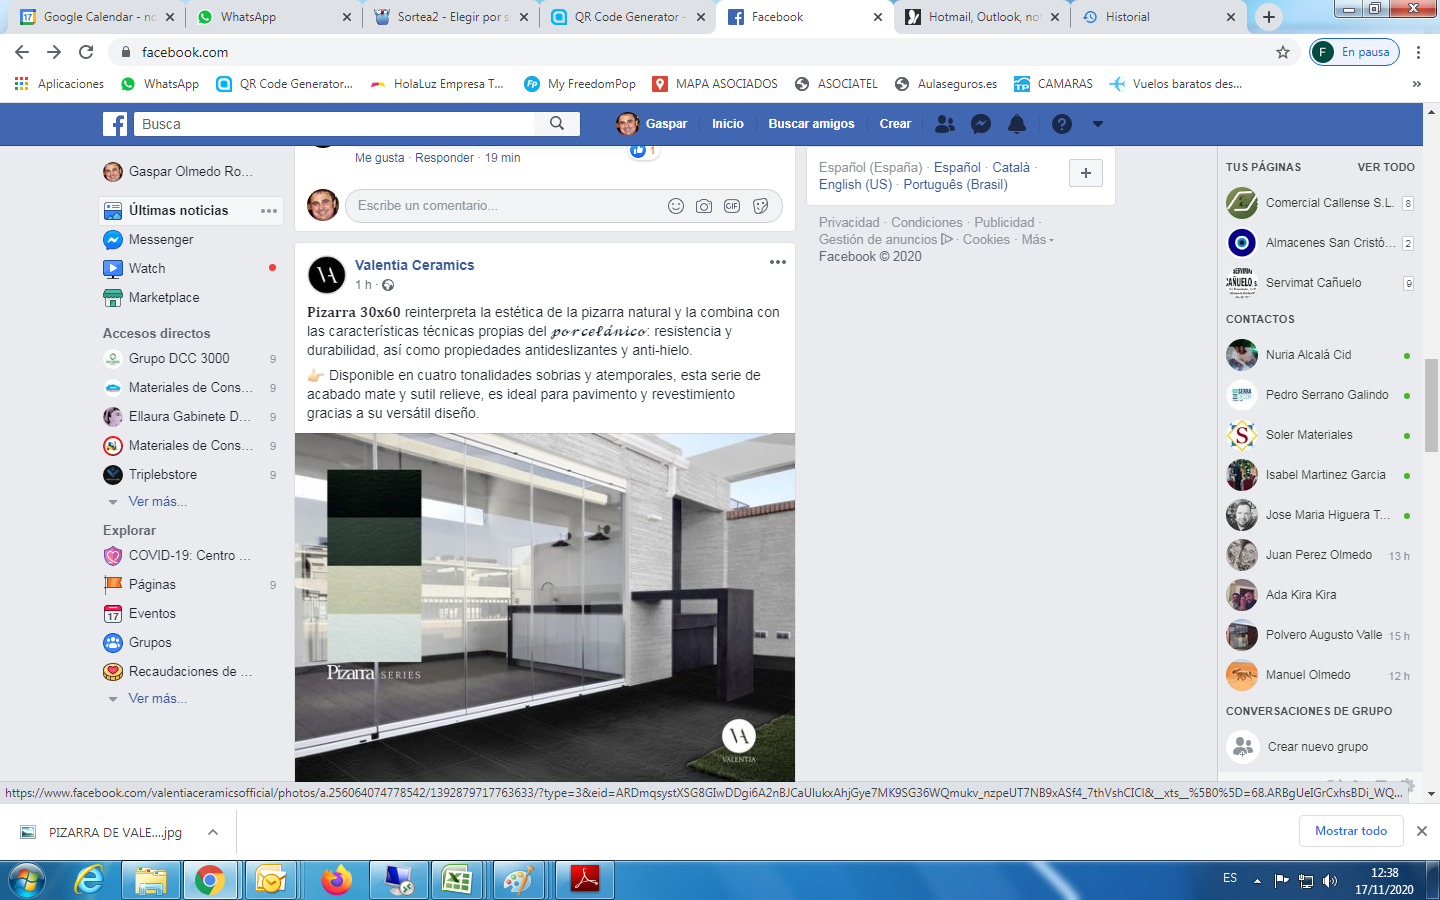
Task: Click the search magnifier button
Action: (557, 124)
